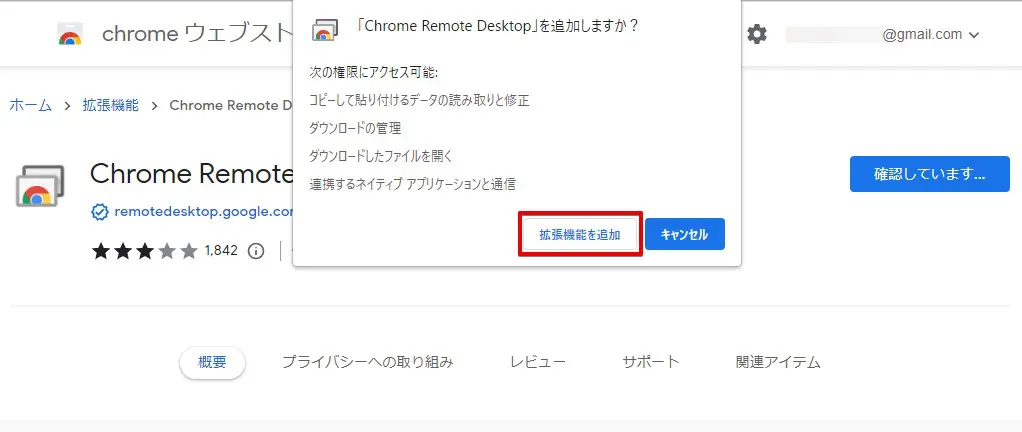The height and width of the screenshot is (432, 1022).
Task: Click the Chrome Web Store rainbow logo
Action: (70, 35)
